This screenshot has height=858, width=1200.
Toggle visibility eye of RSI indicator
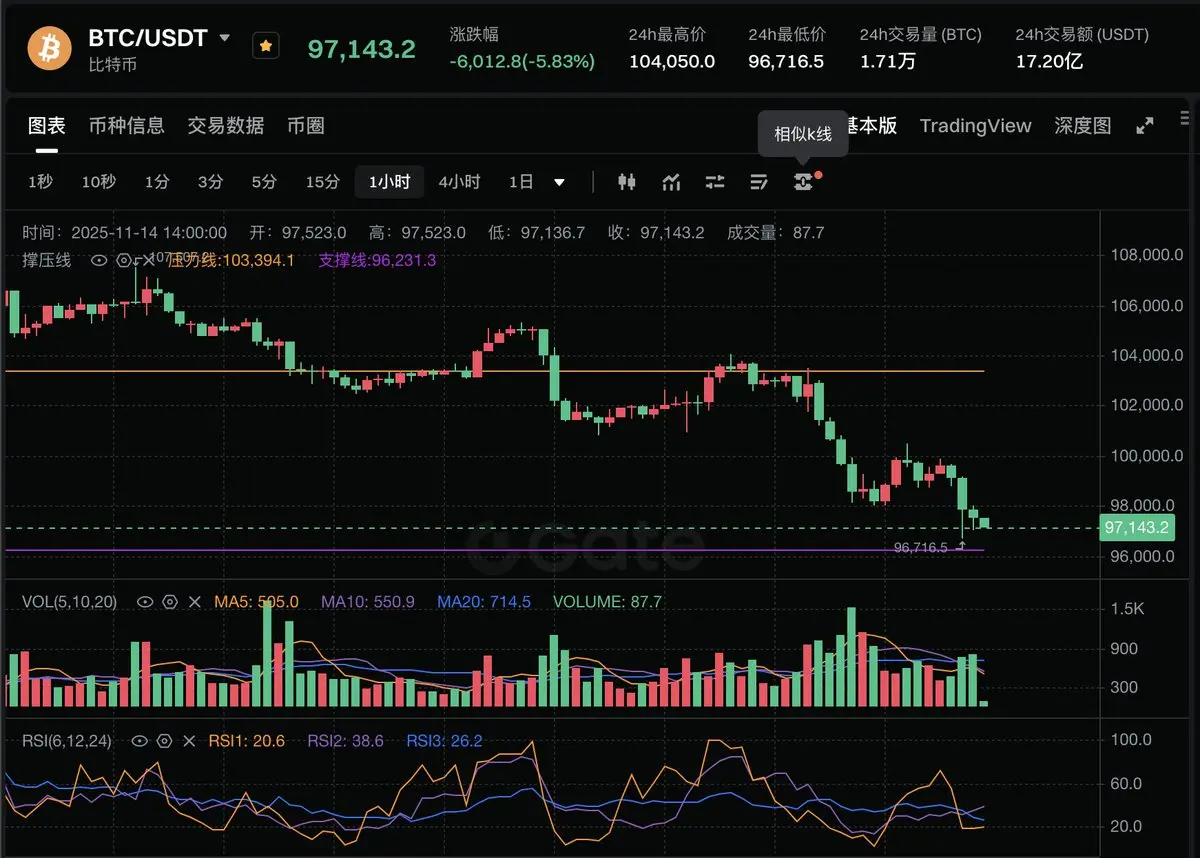point(140,741)
